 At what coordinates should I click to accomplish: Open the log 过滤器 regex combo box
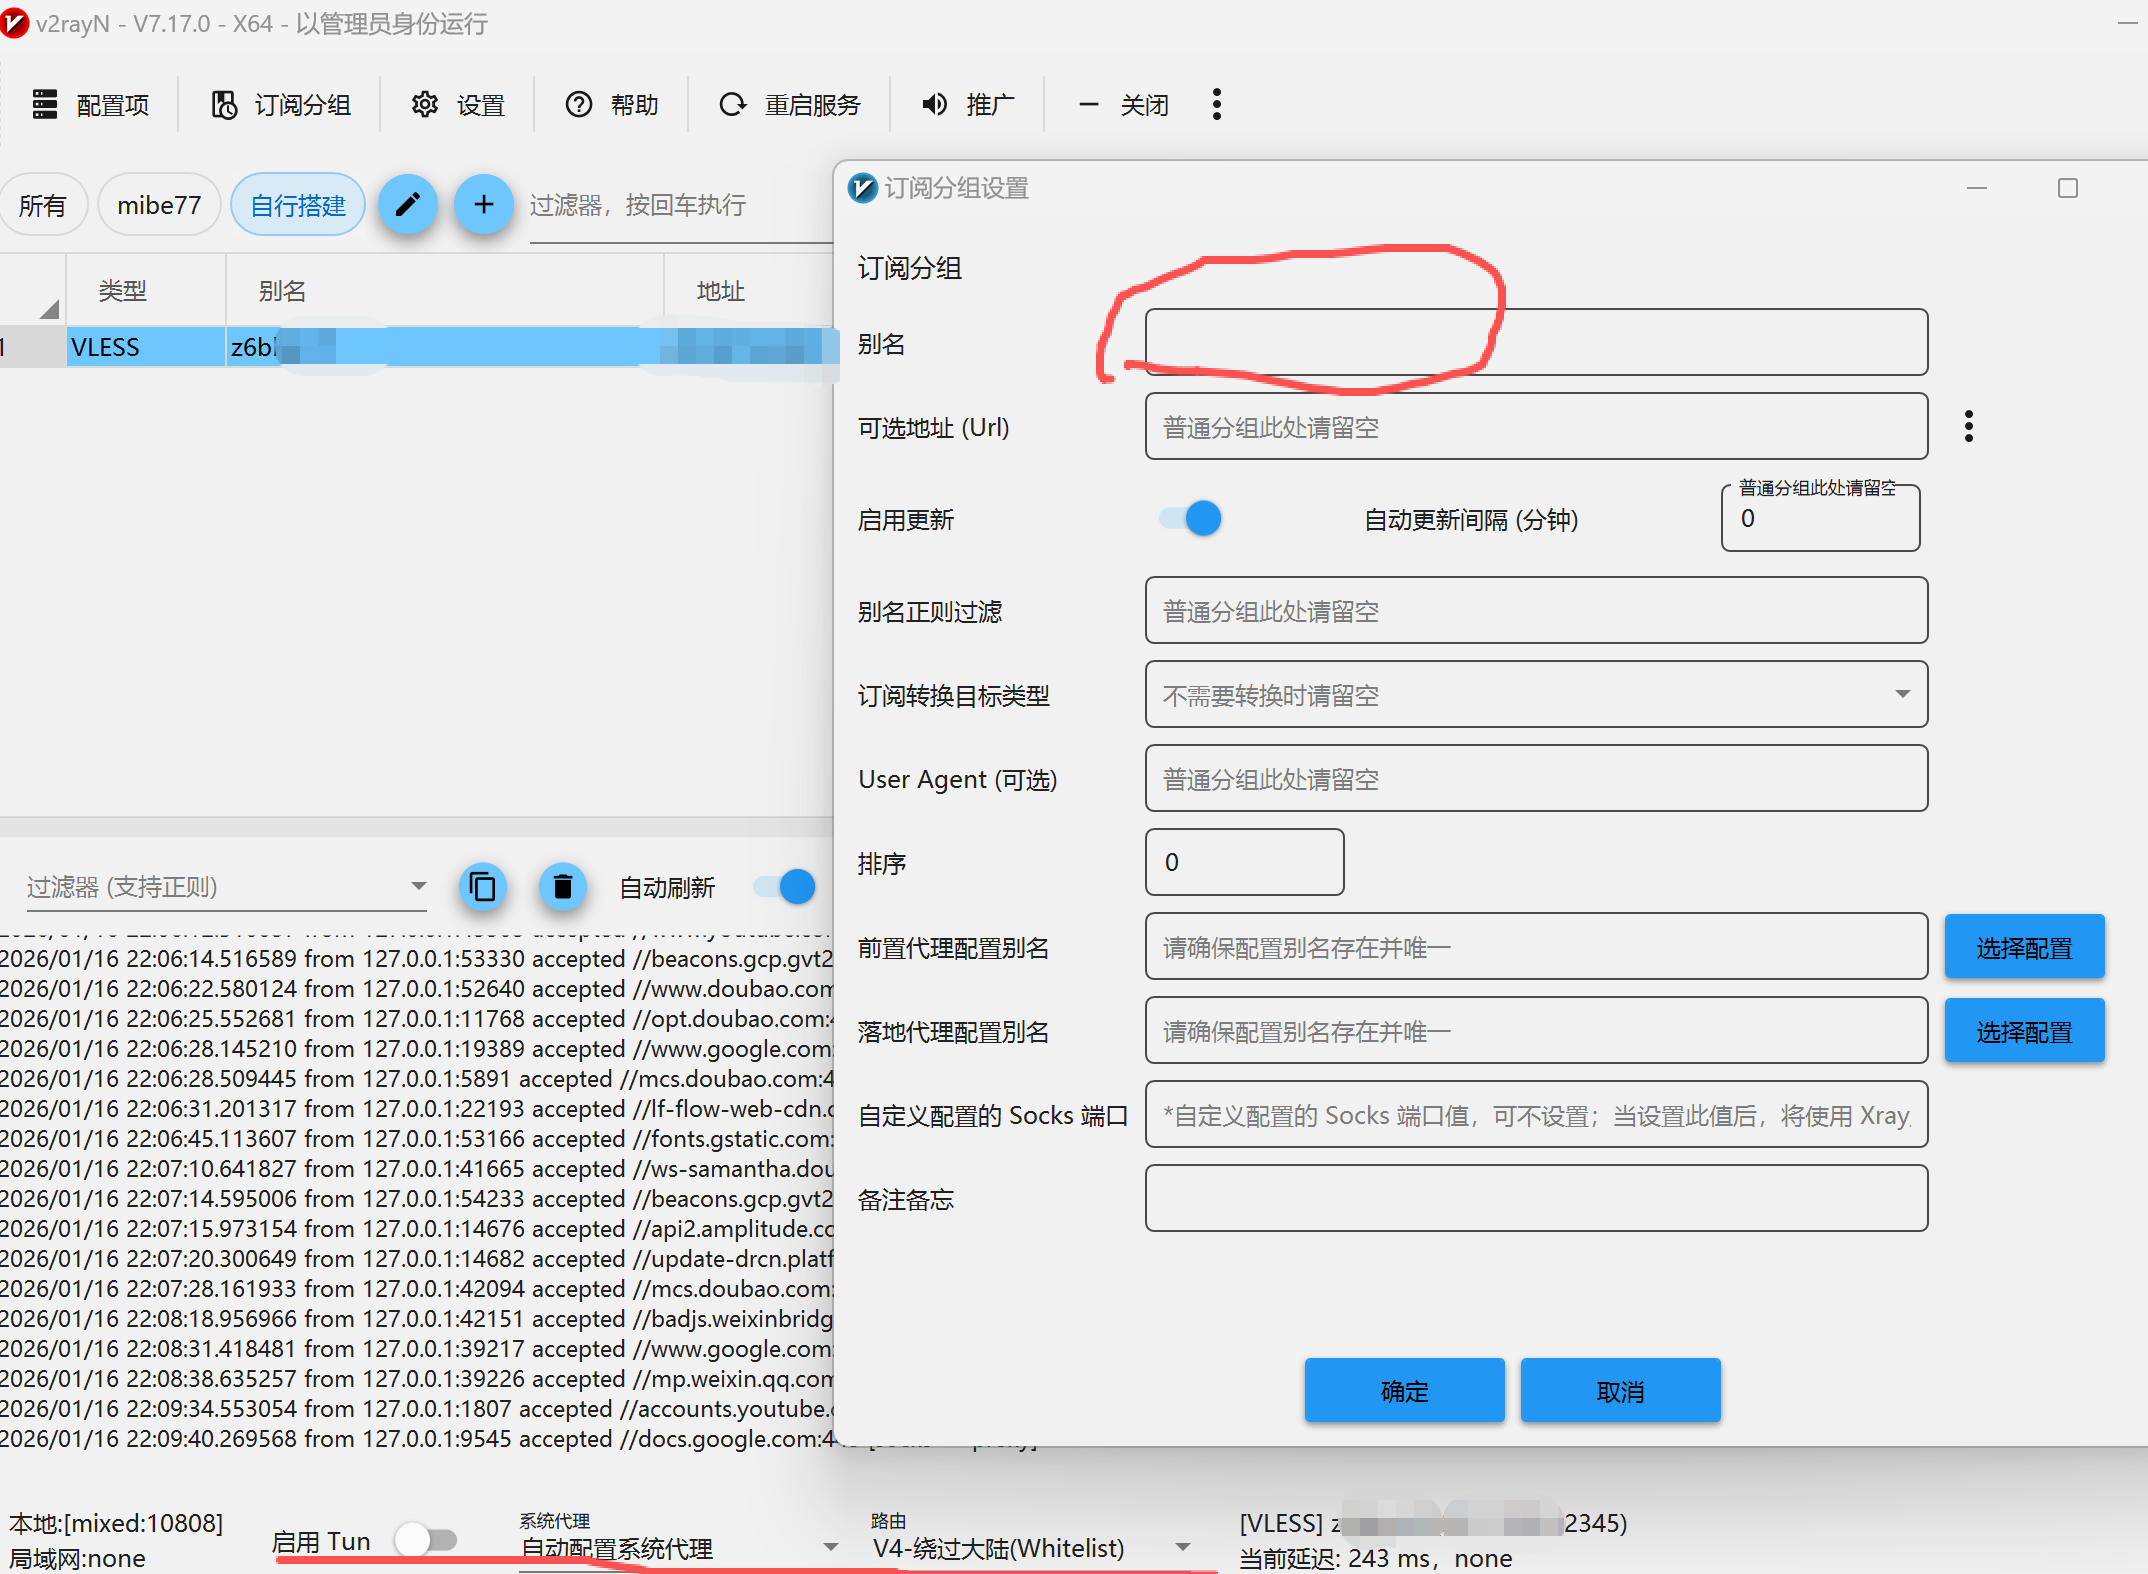tap(226, 887)
